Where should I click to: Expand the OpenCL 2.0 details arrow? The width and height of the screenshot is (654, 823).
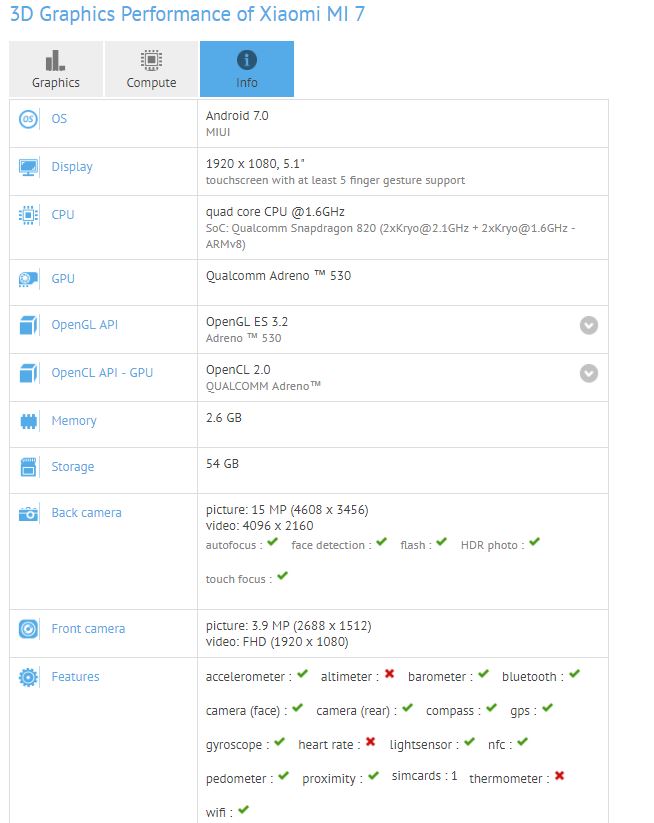[589, 373]
